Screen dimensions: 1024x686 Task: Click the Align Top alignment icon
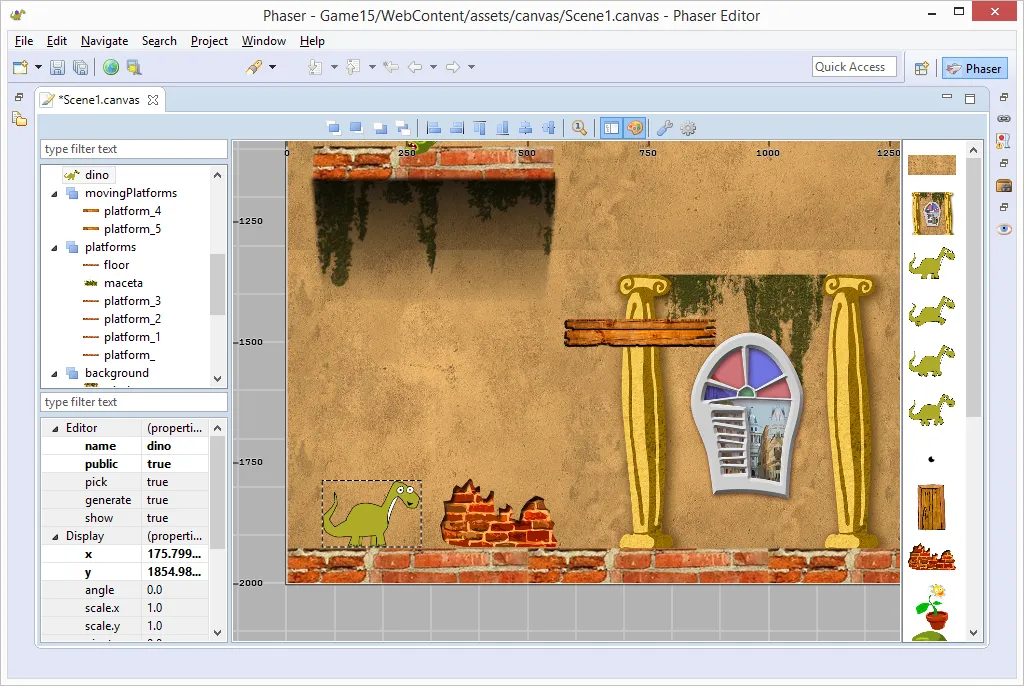click(x=479, y=127)
